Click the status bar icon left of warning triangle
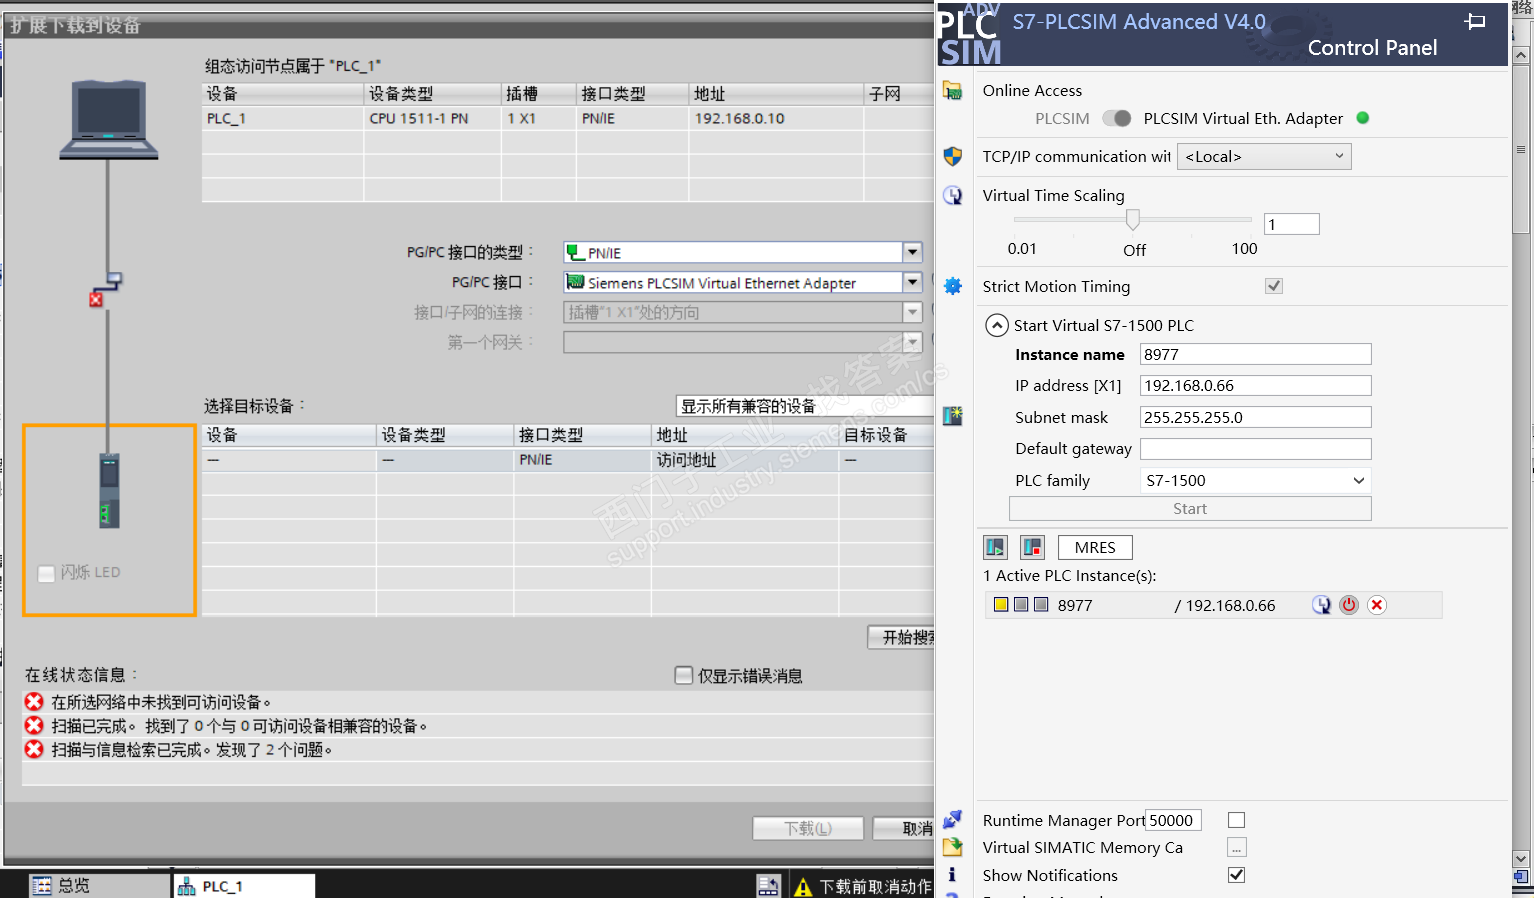Screen dimensions: 1534x898 pyautogui.click(x=768, y=886)
